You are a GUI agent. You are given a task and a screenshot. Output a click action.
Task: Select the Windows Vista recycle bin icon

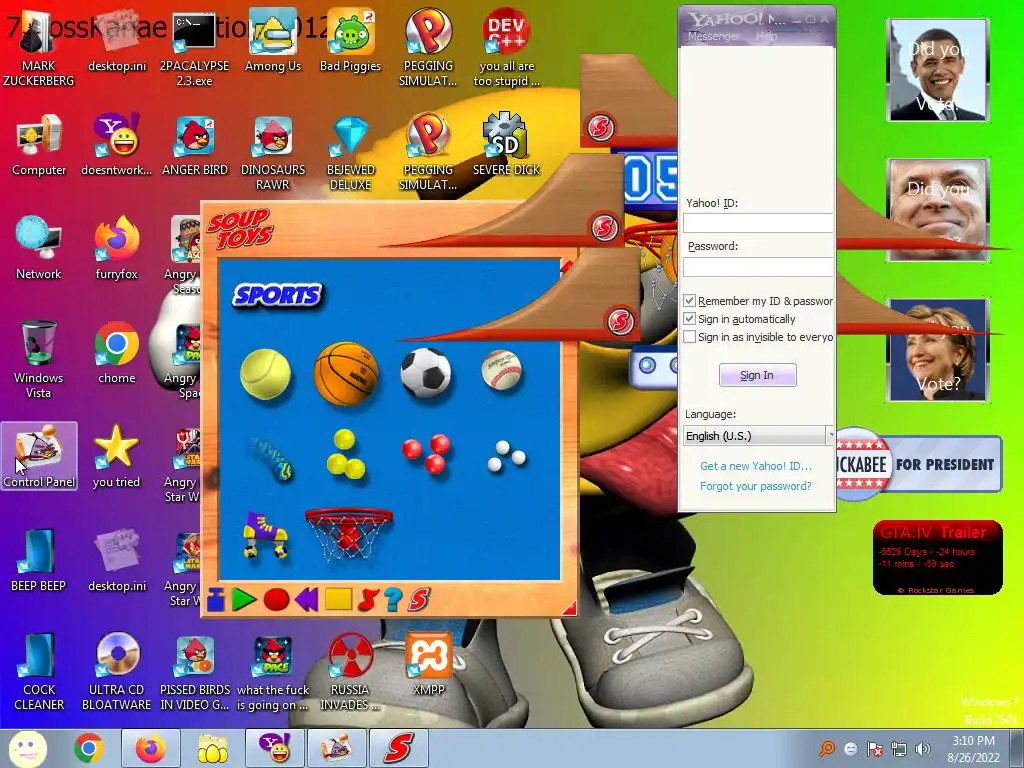pos(39,359)
